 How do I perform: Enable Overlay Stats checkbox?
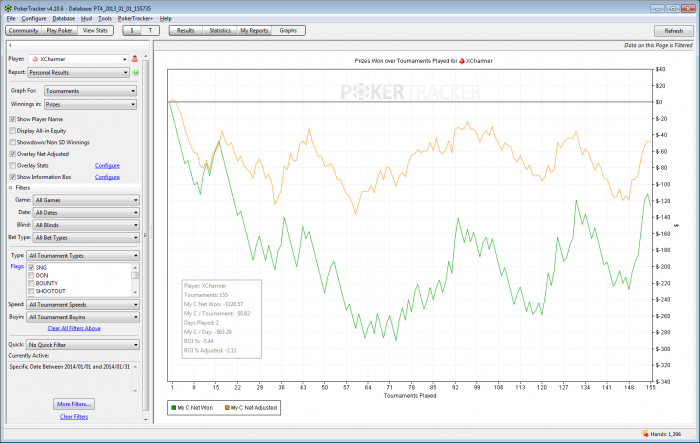click(x=12, y=166)
